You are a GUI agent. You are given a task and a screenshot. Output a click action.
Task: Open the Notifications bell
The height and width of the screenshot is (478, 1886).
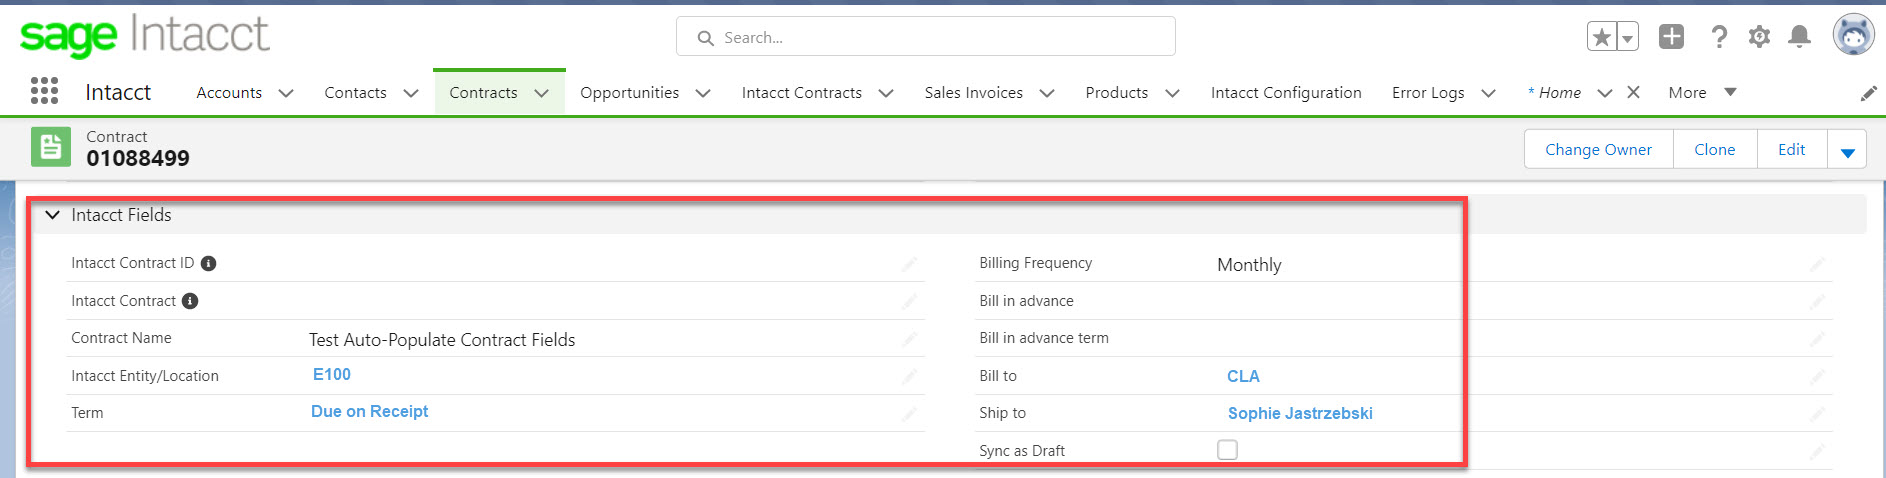[1799, 37]
